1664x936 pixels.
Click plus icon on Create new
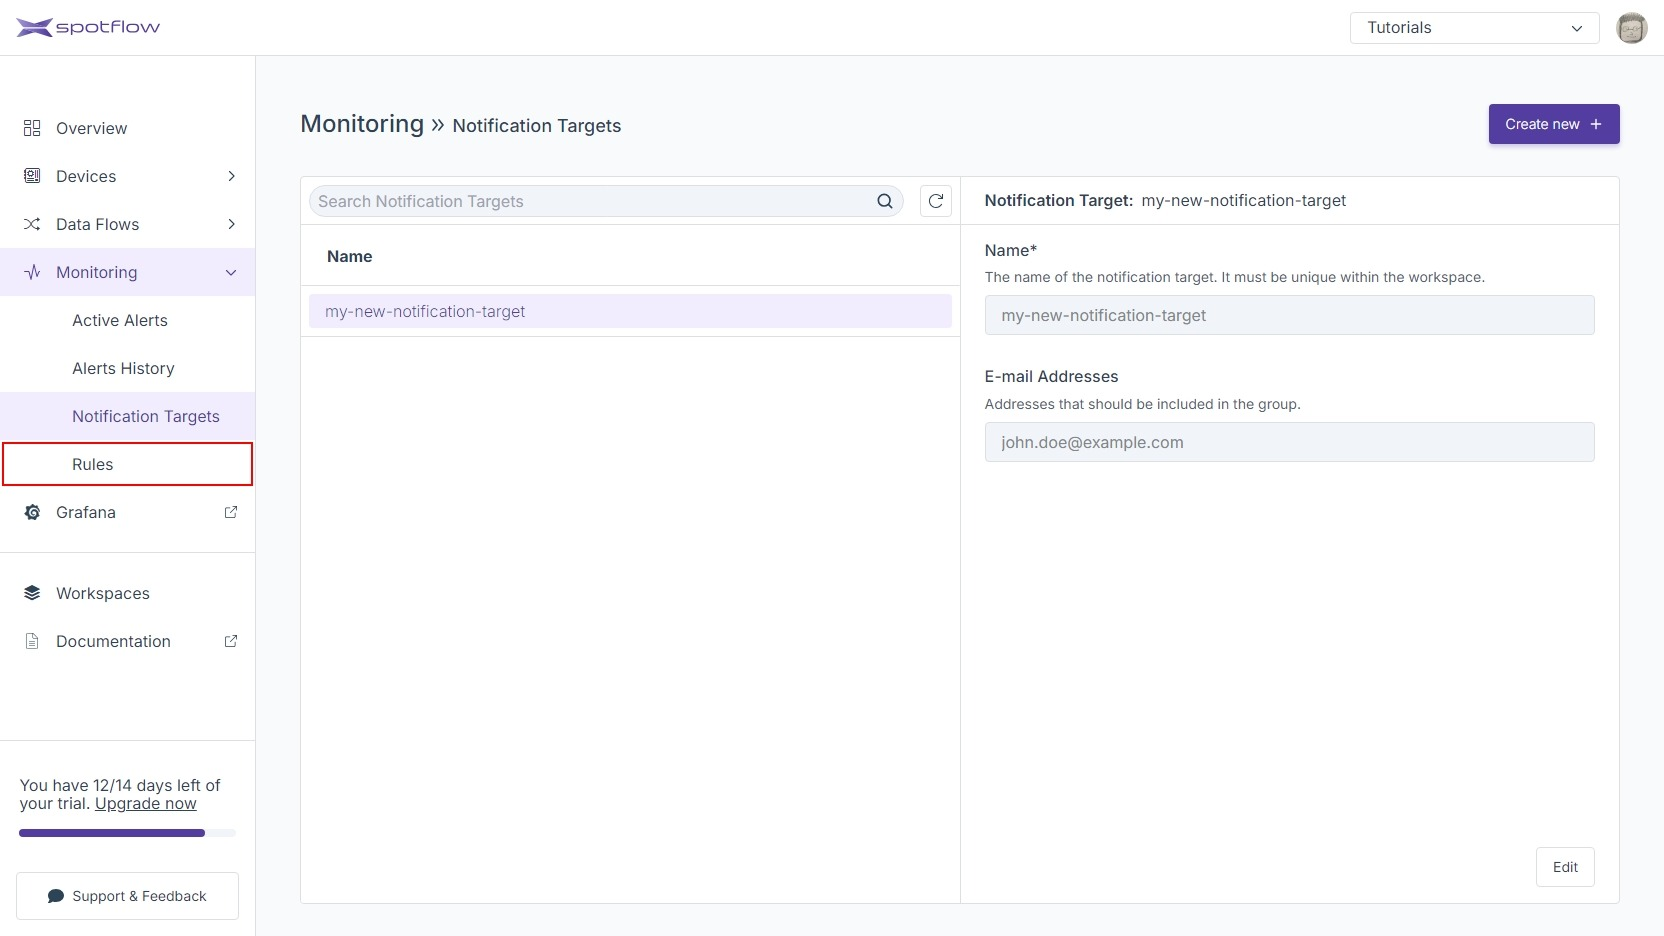pyautogui.click(x=1596, y=124)
